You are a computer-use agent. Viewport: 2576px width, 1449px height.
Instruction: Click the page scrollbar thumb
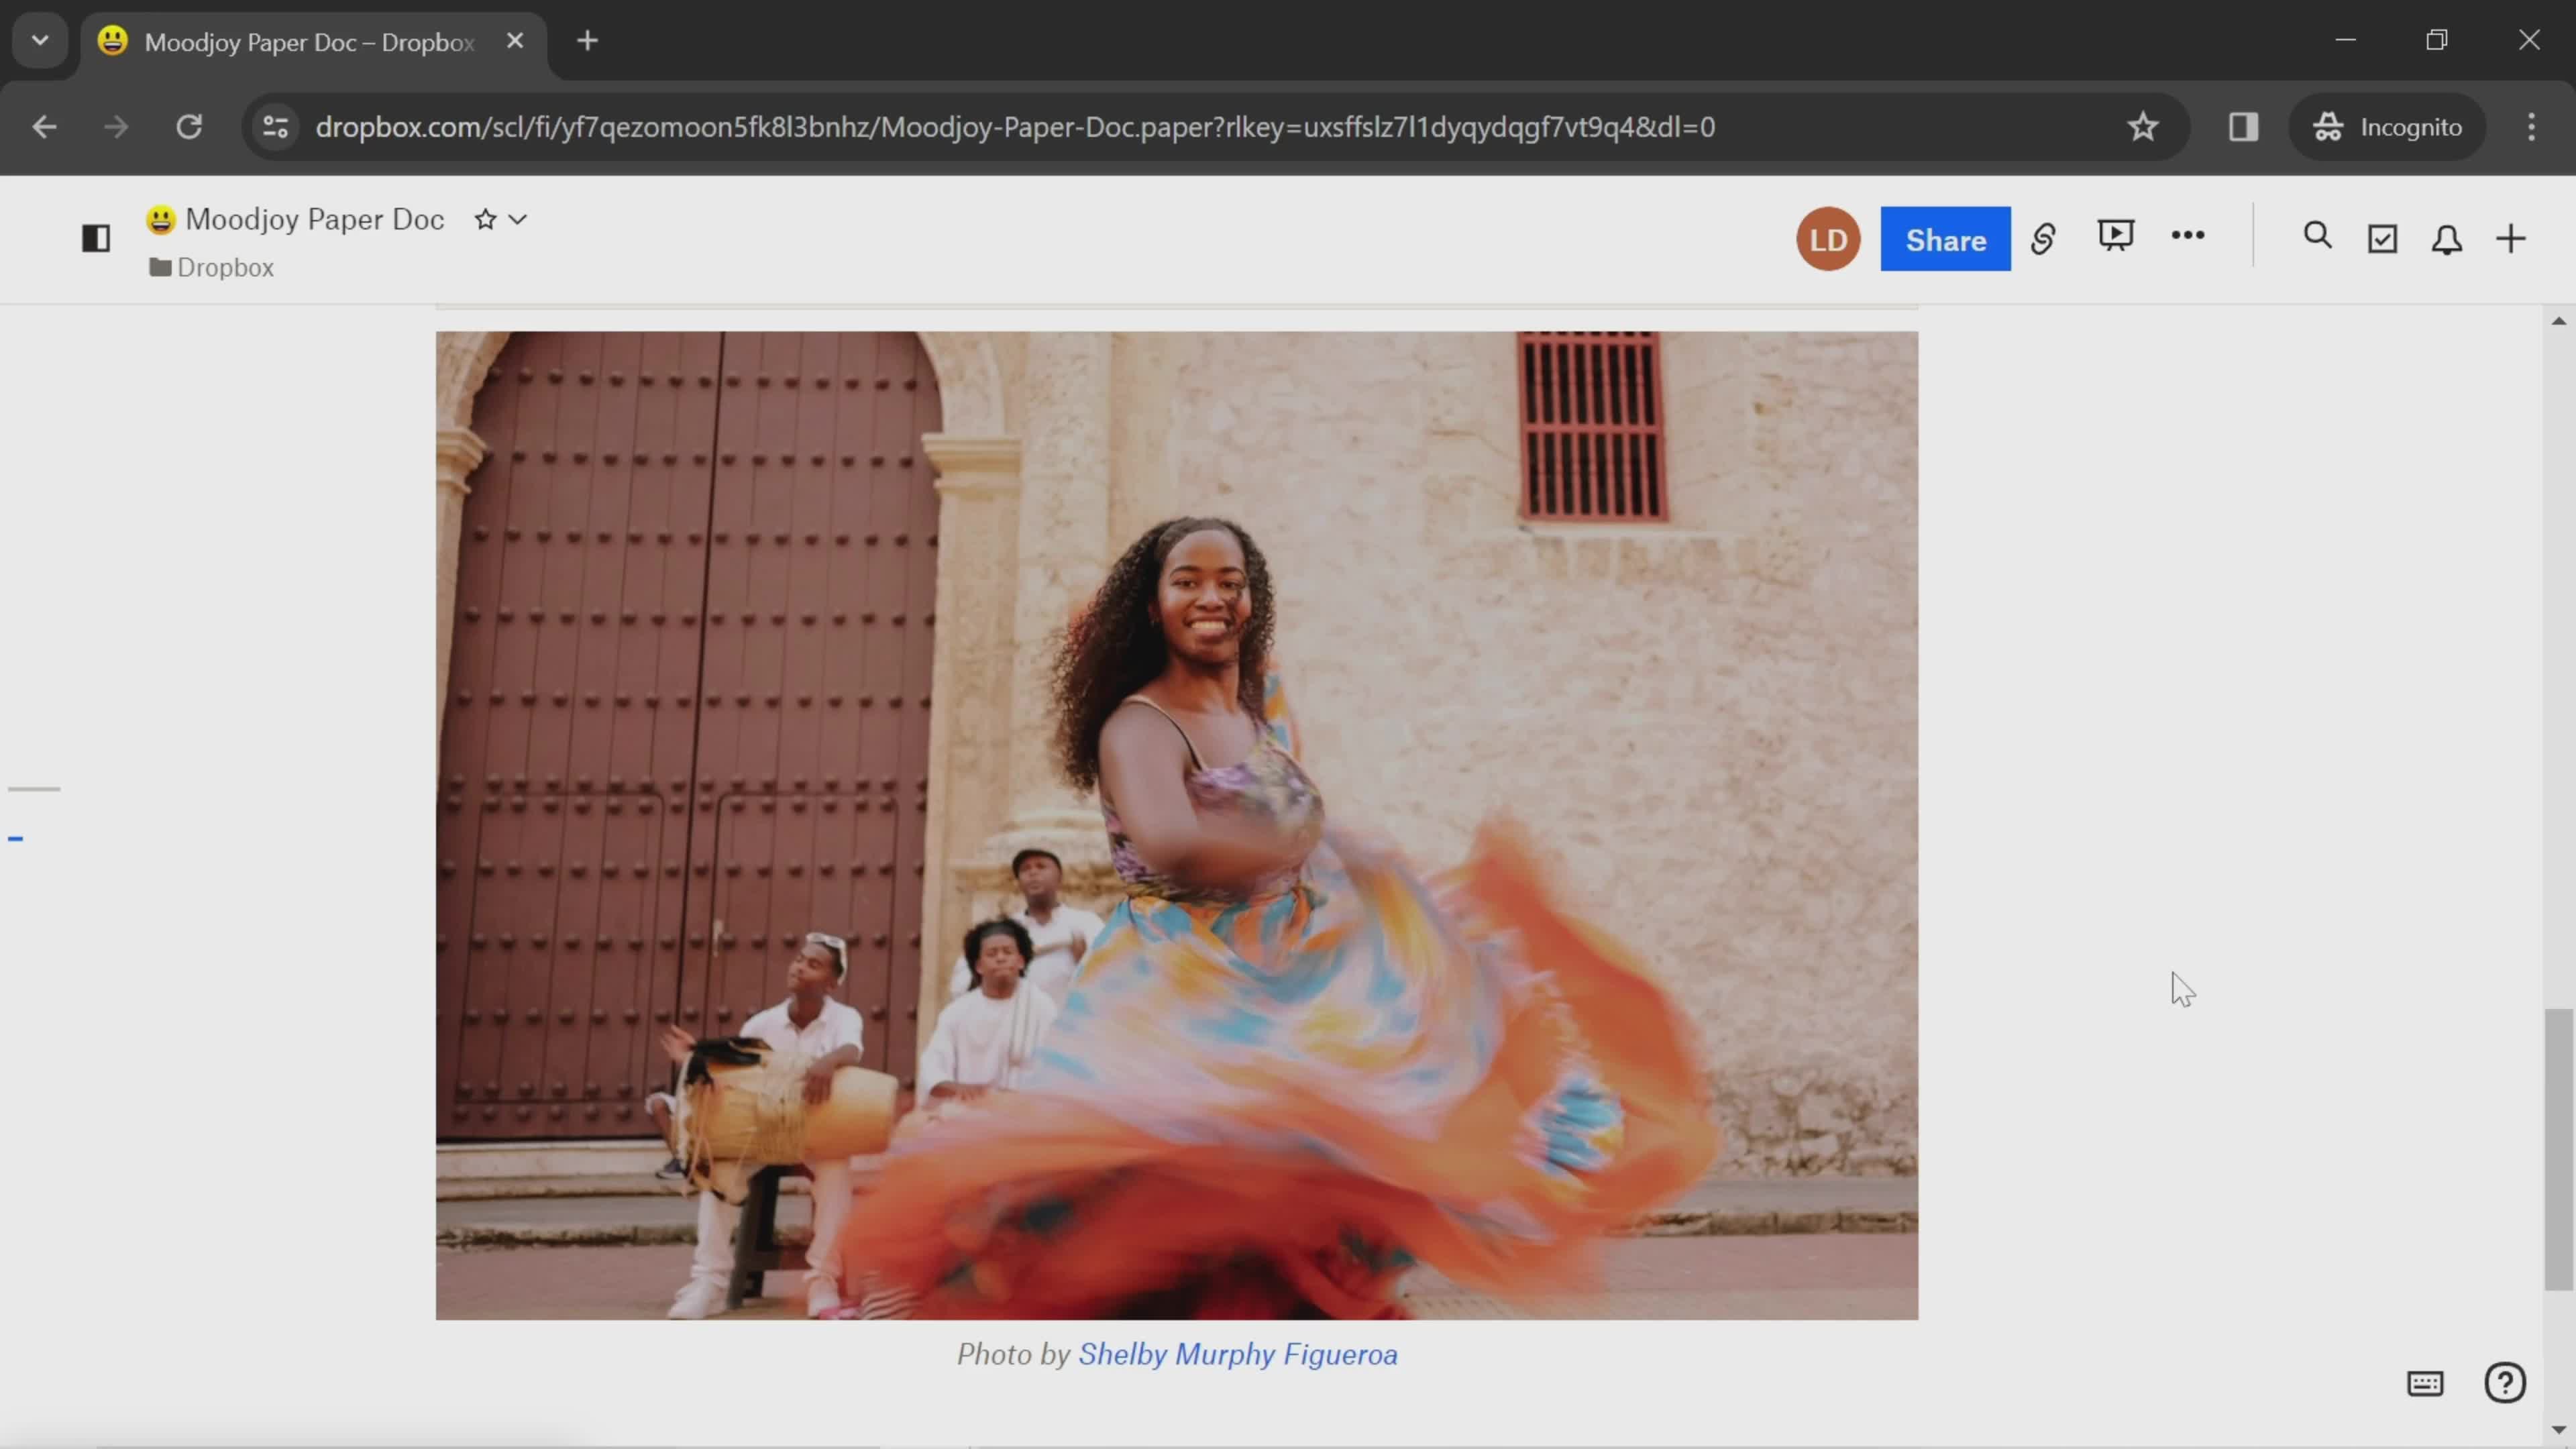(x=2558, y=1150)
